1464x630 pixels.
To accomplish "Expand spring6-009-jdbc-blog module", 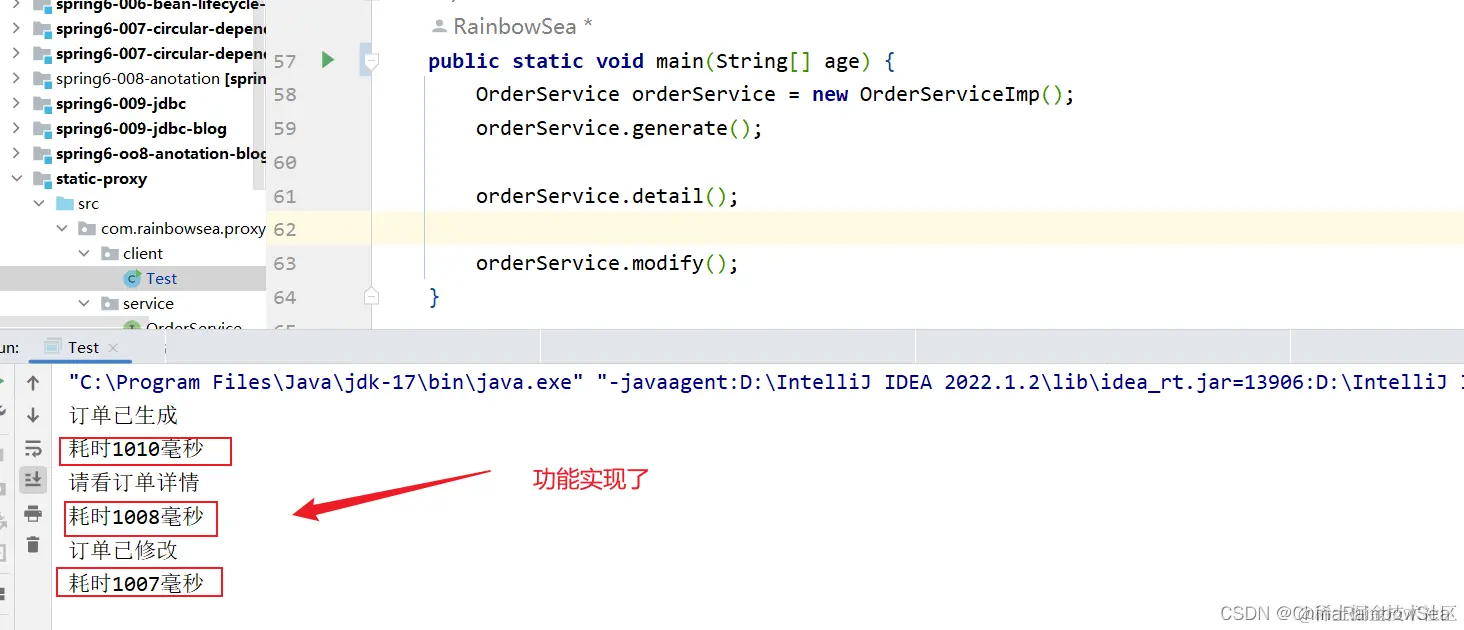I will (16, 129).
